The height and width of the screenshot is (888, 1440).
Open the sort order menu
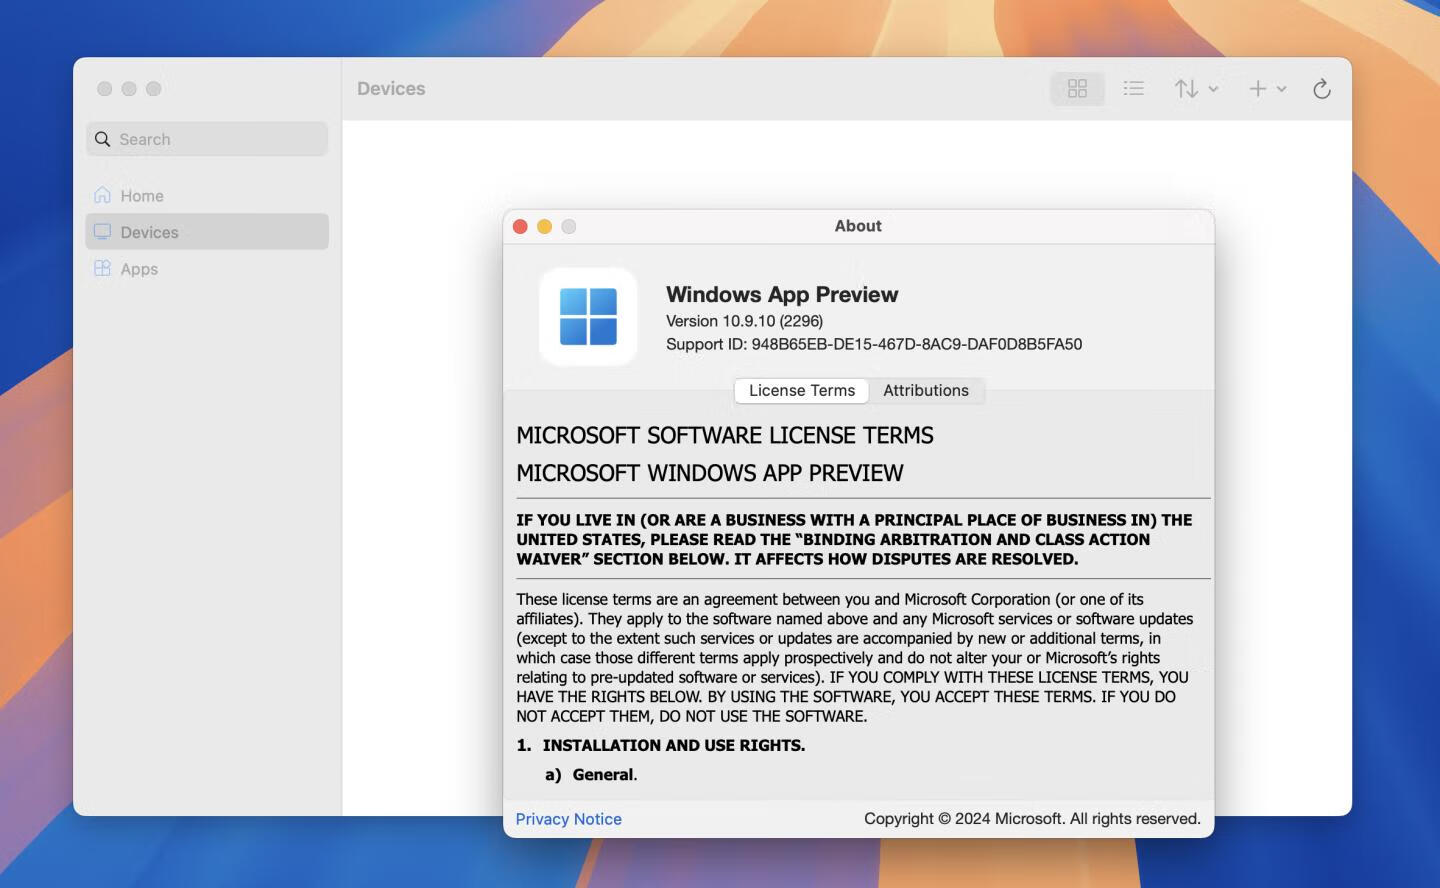[1196, 89]
